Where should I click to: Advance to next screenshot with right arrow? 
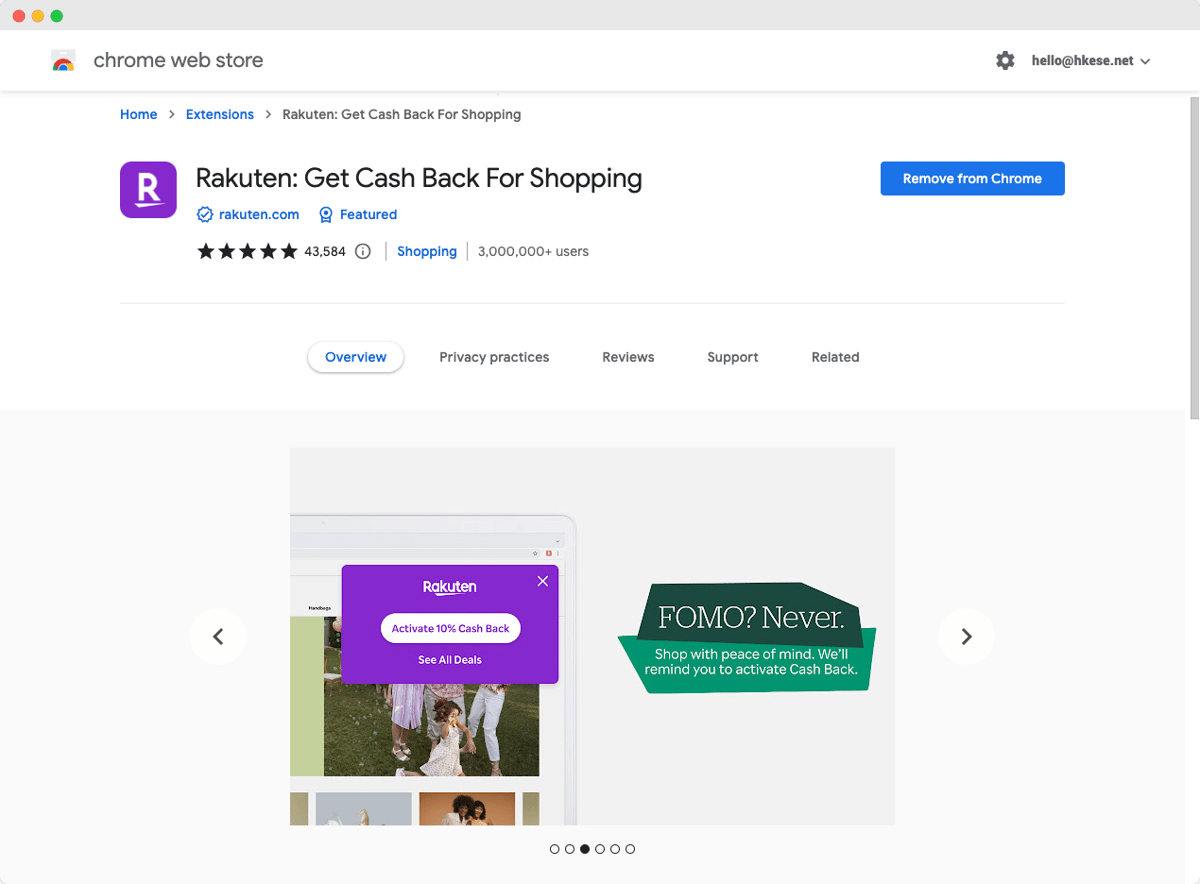click(966, 636)
